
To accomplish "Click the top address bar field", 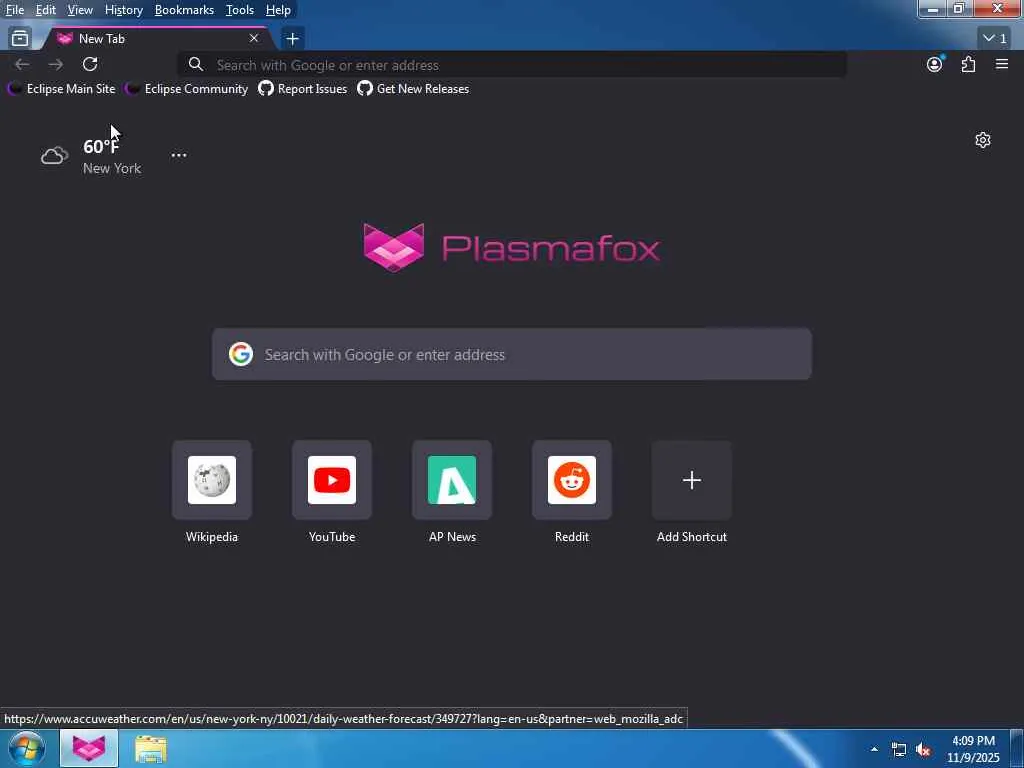I will [x=513, y=65].
